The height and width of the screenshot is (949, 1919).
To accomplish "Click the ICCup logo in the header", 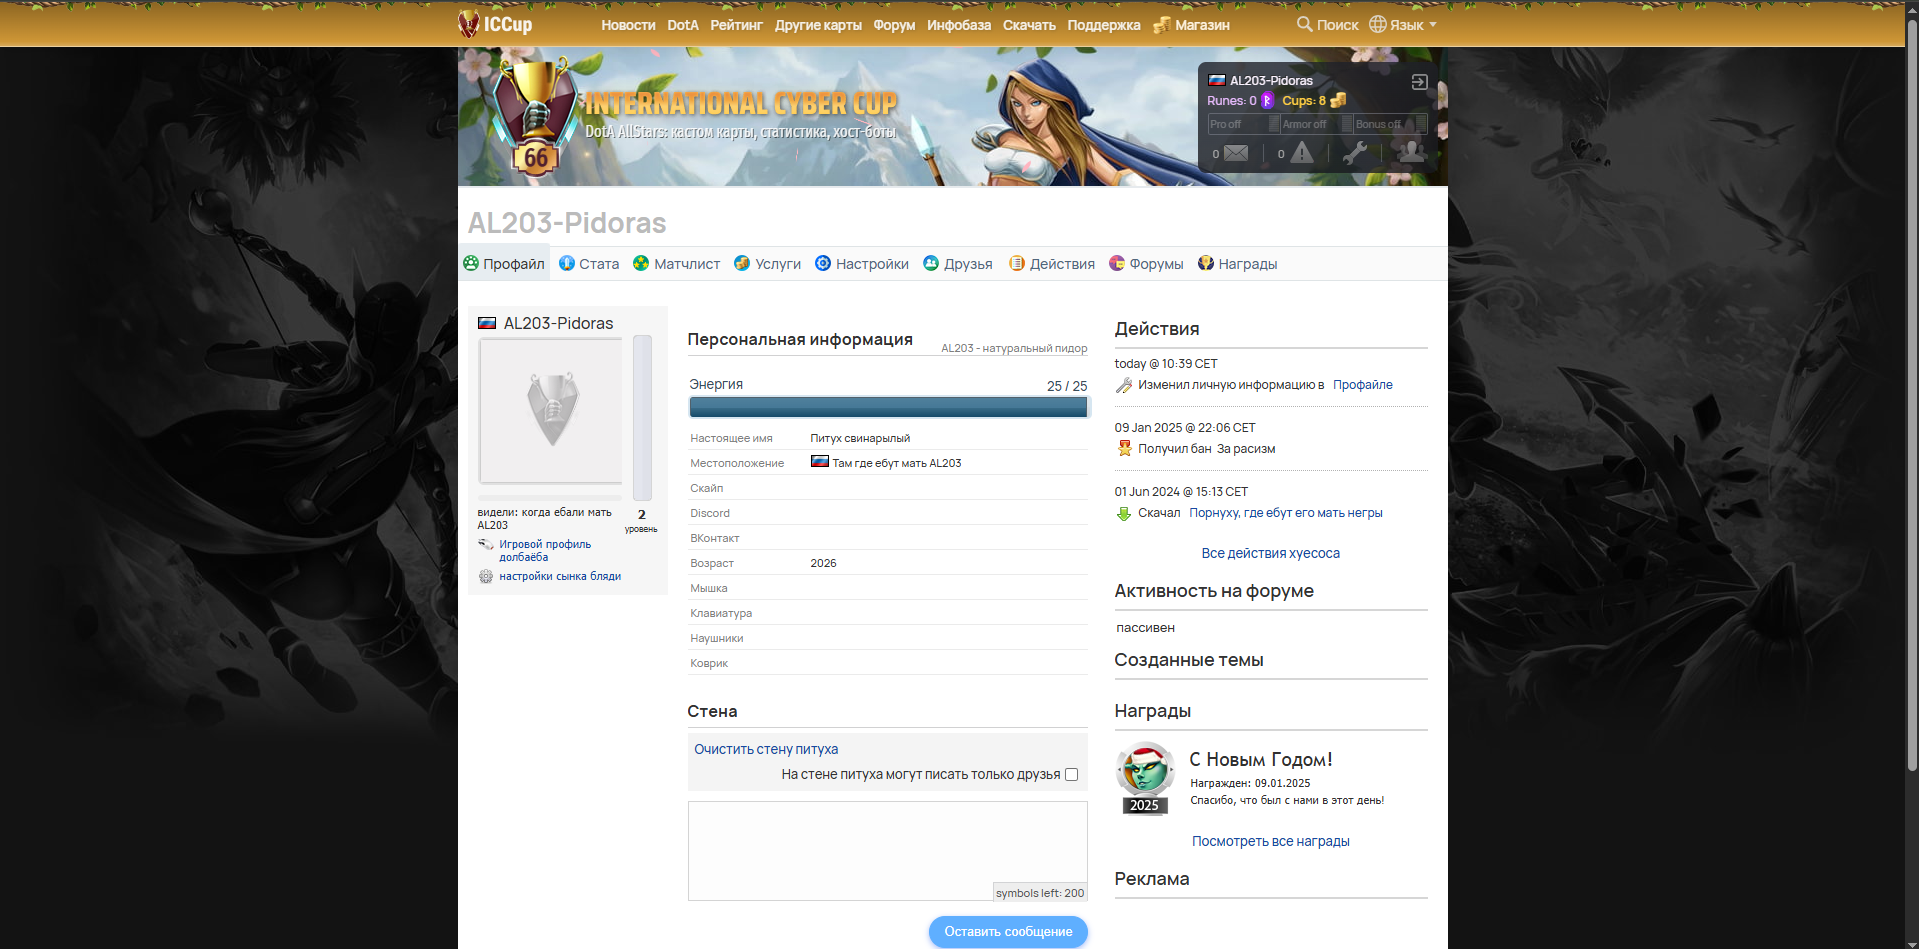I will [x=495, y=24].
